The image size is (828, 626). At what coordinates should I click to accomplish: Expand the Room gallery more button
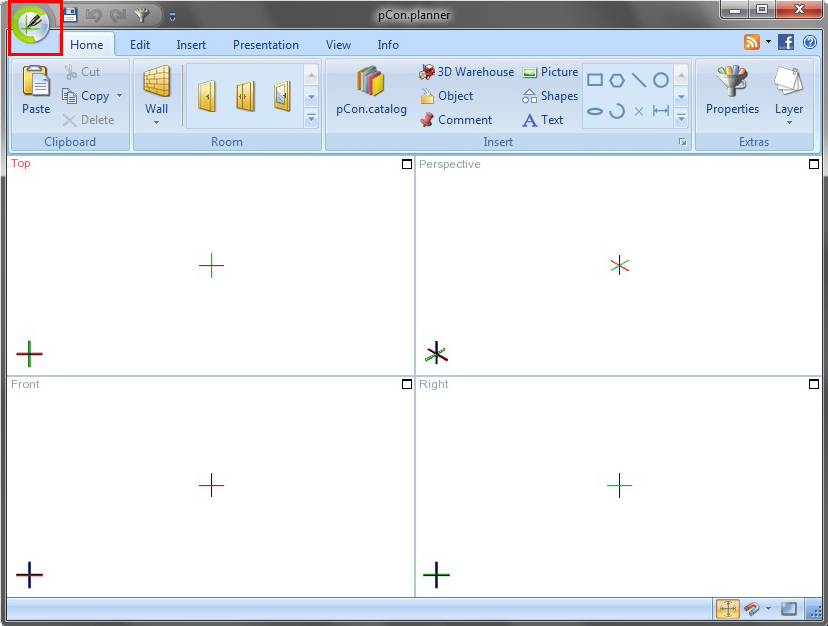311,118
